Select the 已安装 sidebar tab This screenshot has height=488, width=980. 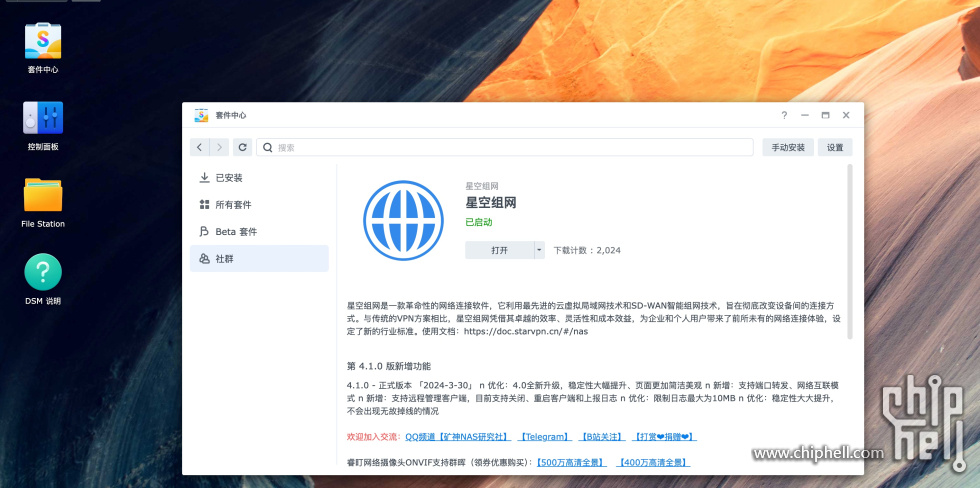point(259,177)
